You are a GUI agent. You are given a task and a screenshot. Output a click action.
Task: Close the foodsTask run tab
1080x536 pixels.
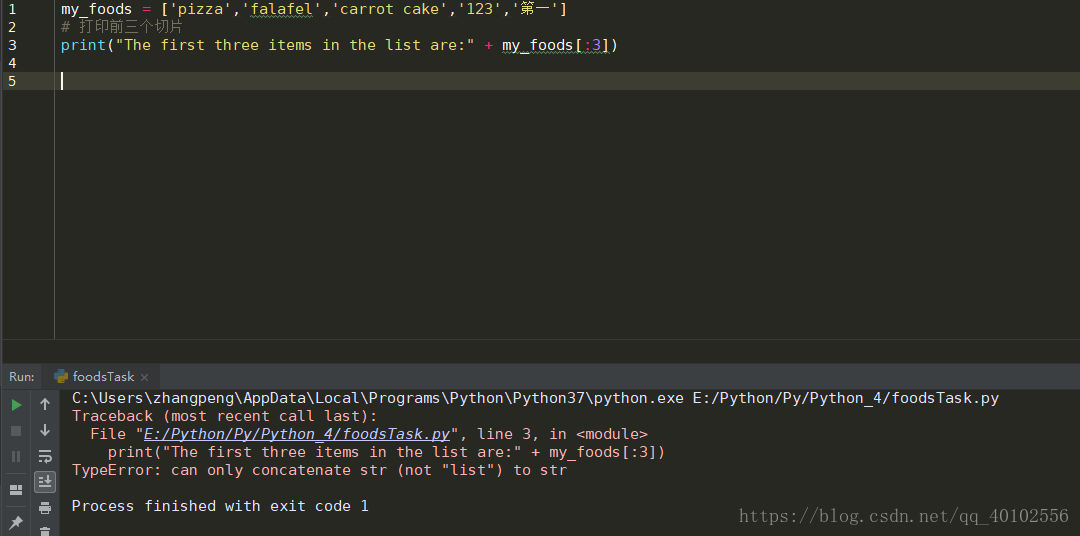click(145, 377)
